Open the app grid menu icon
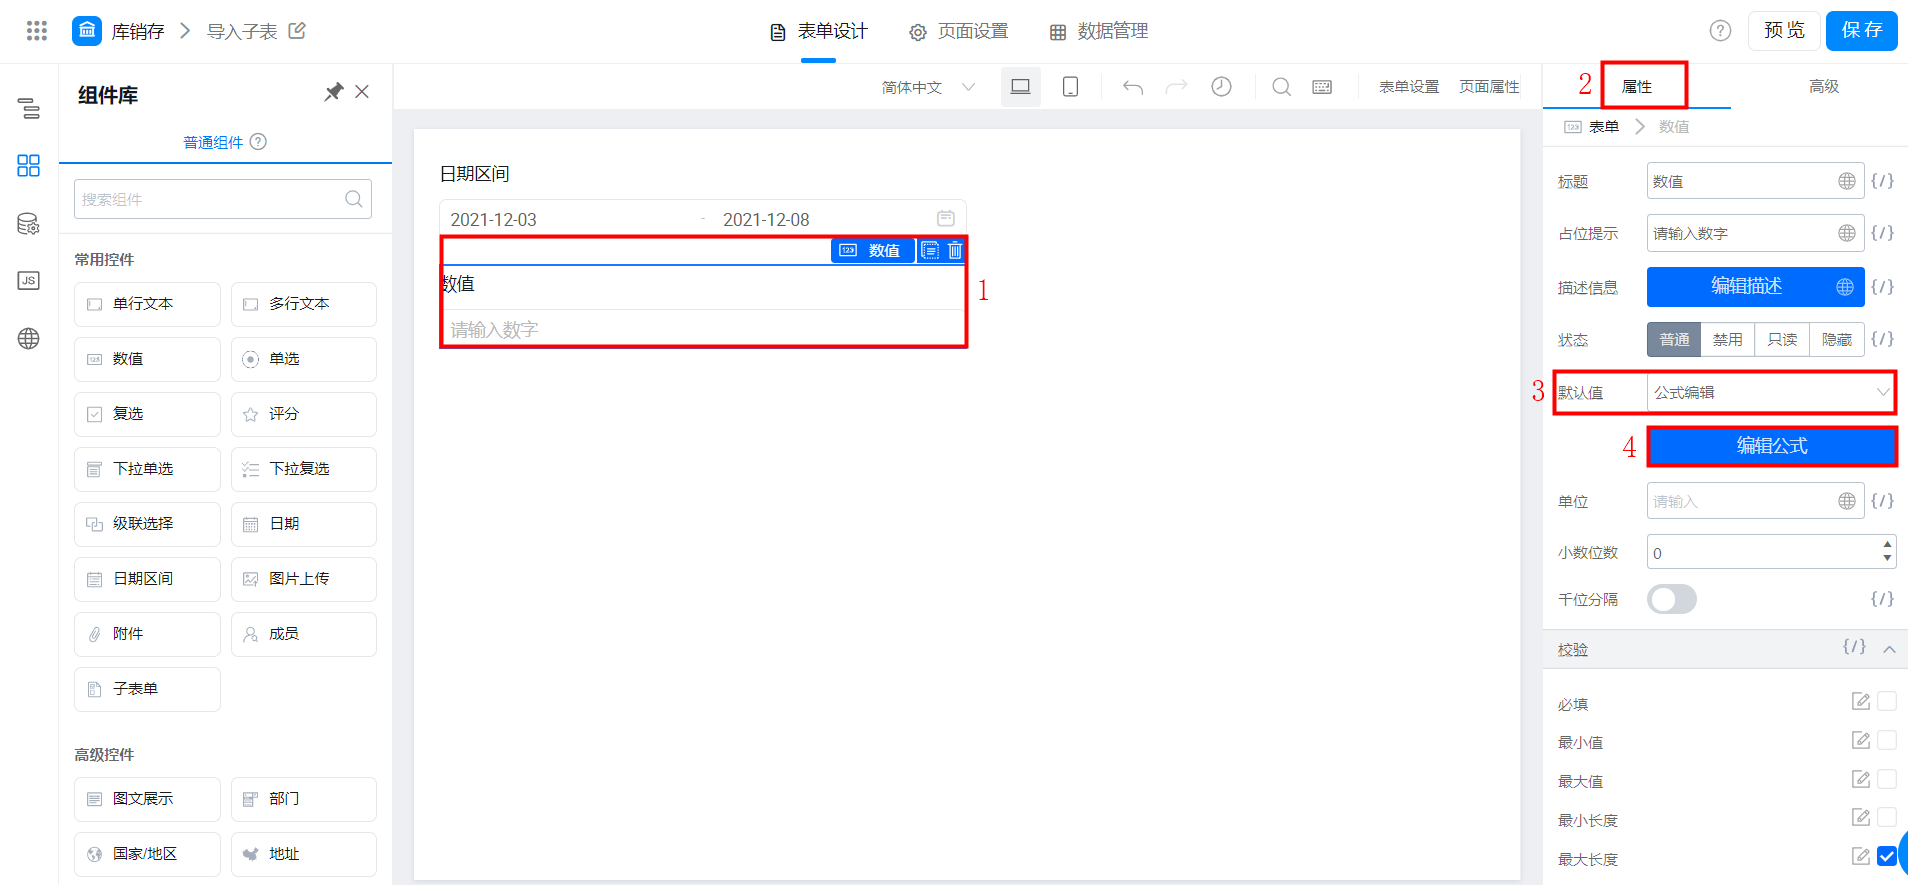 pos(37,31)
